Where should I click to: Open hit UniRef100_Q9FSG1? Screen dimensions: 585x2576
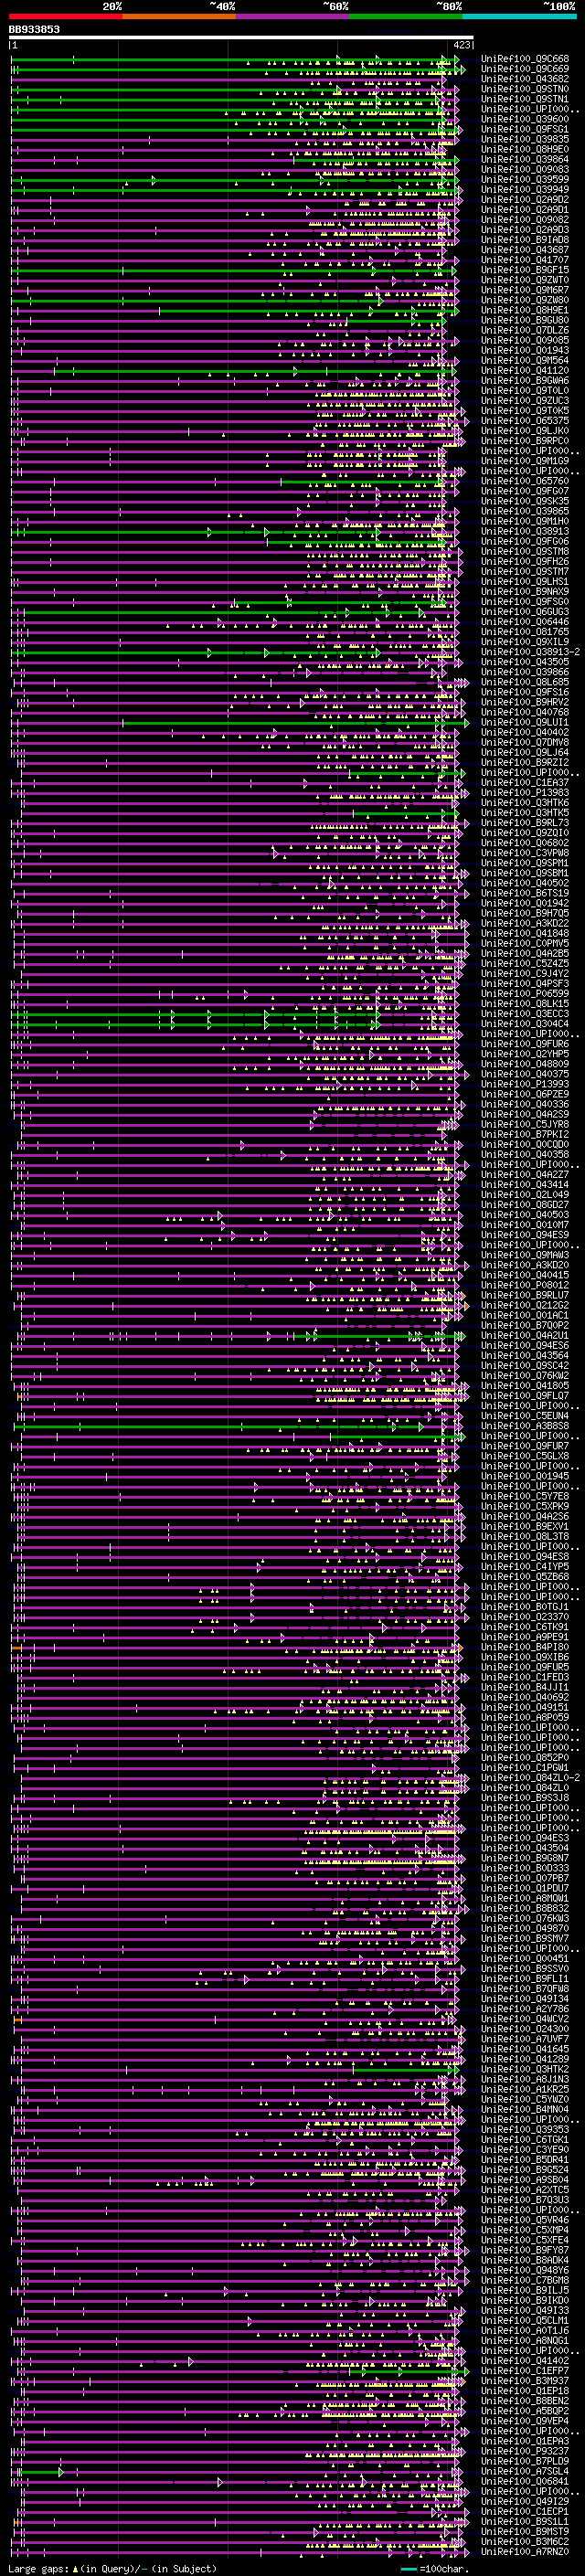pos(525,129)
